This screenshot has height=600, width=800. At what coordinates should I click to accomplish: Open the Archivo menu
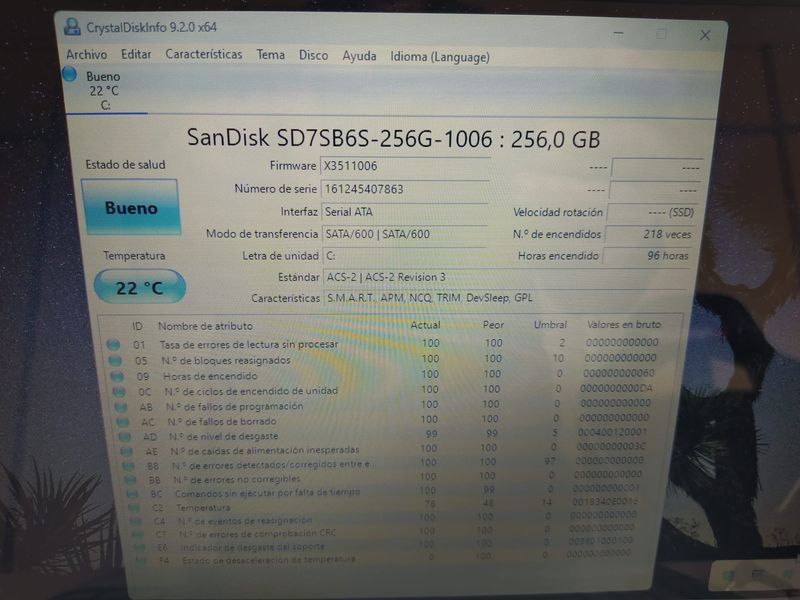pyautogui.click(x=86, y=54)
